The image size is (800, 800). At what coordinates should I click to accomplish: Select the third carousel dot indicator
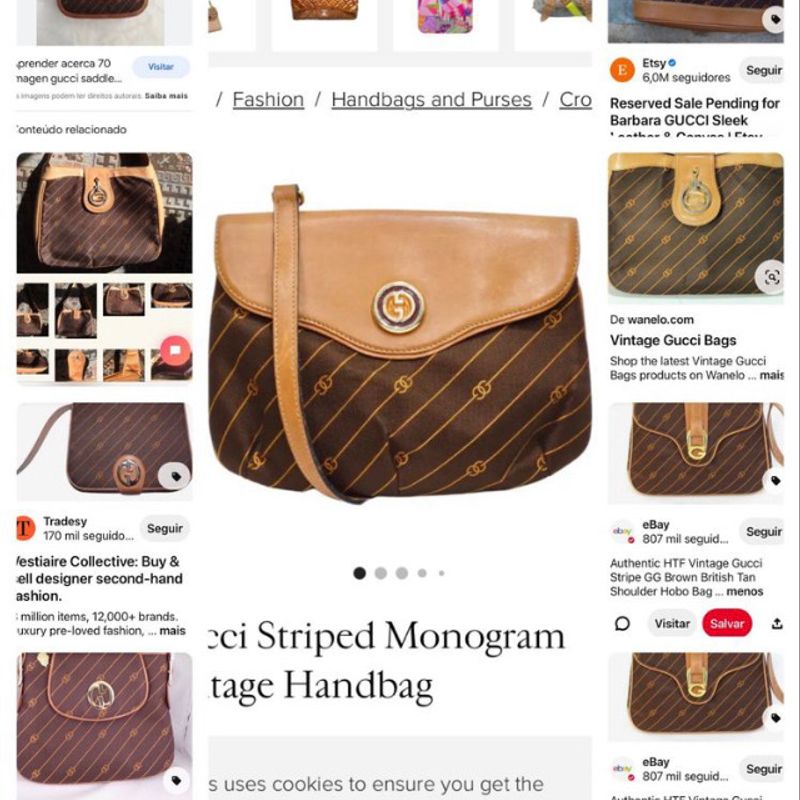tap(402, 573)
